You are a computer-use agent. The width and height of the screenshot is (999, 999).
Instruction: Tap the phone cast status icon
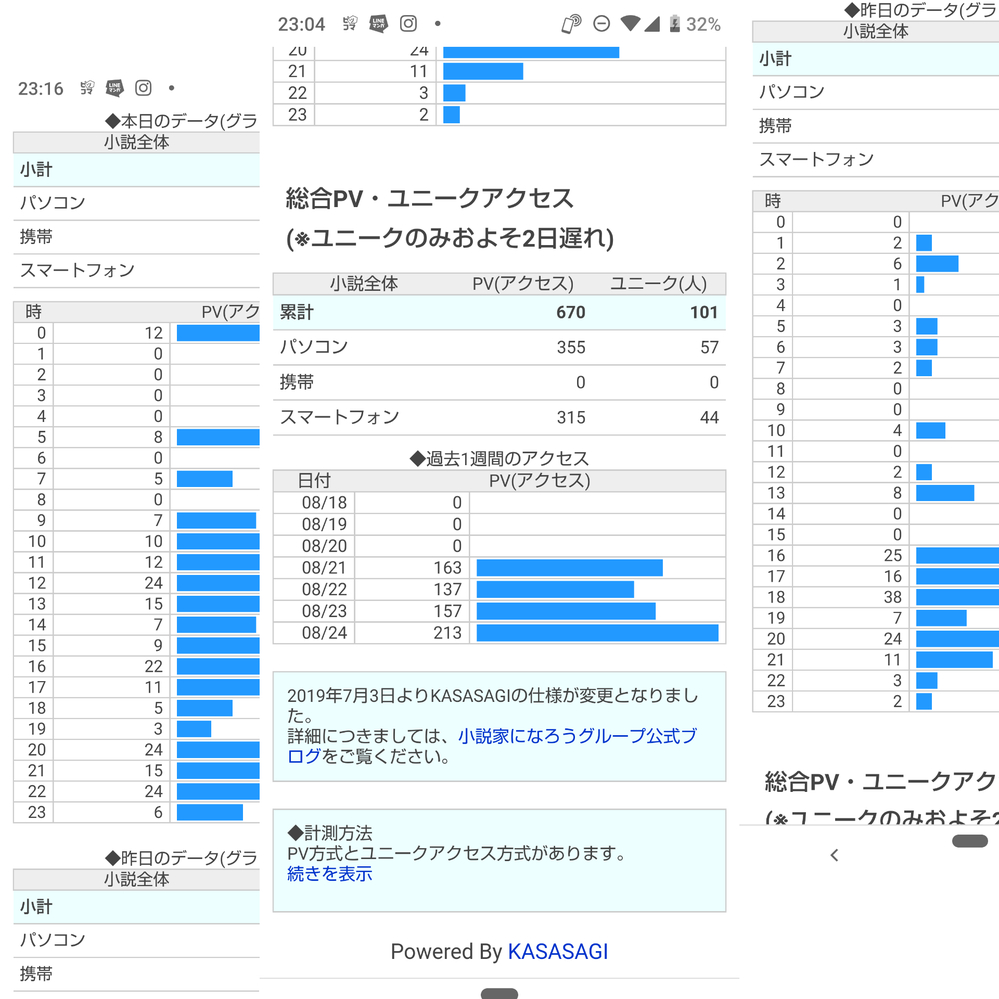point(572,24)
